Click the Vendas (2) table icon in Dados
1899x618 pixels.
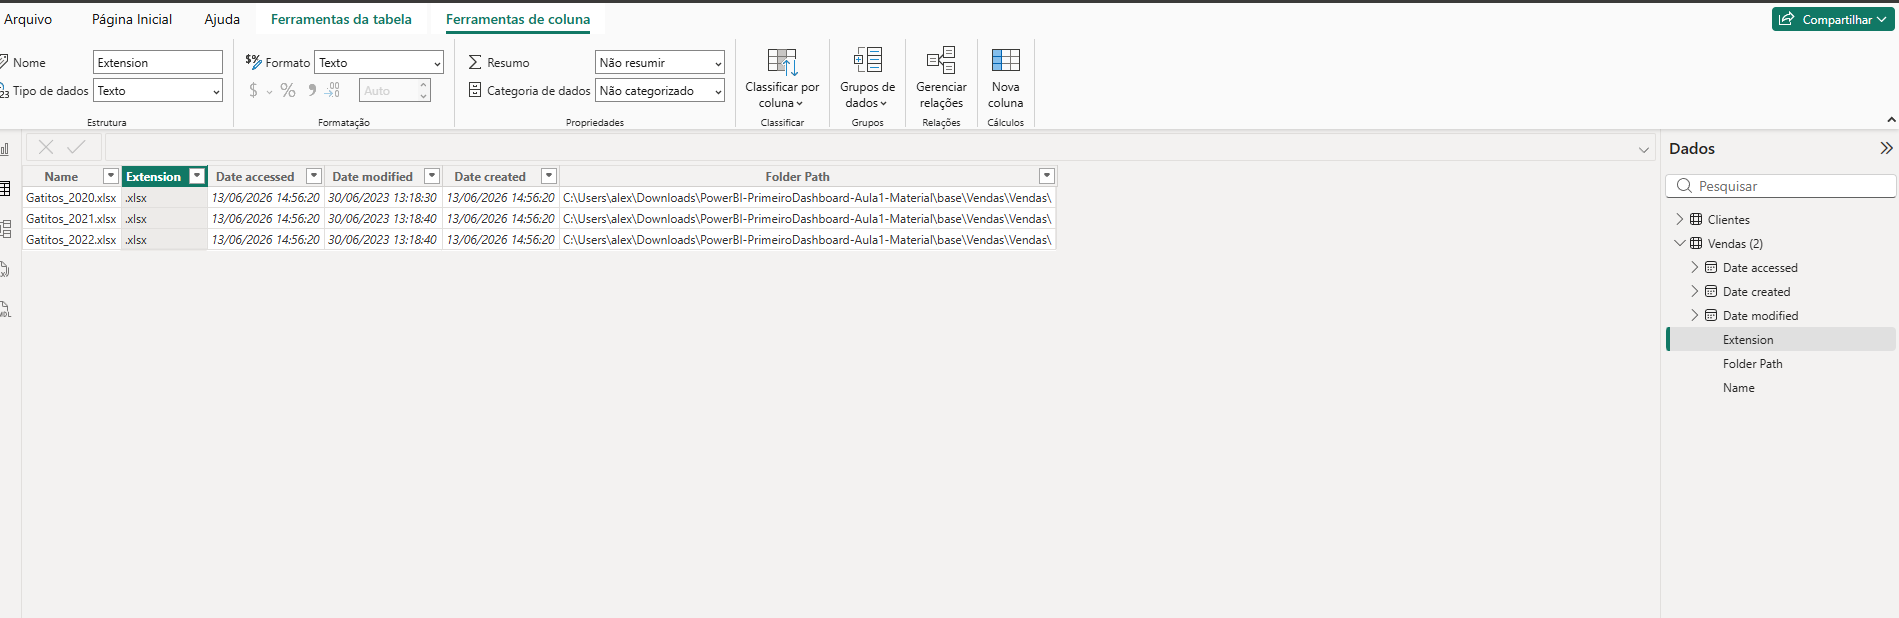[x=1696, y=243]
